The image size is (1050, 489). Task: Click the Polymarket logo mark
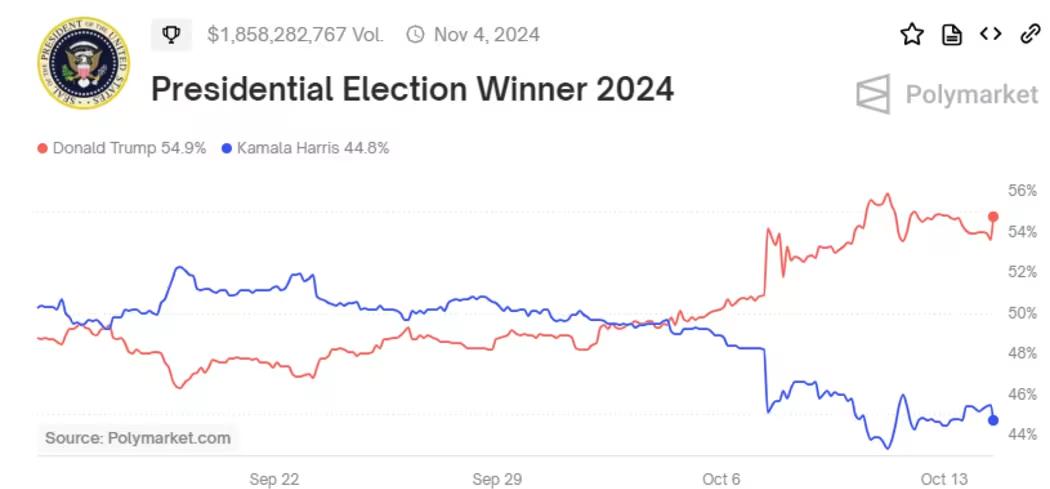(873, 94)
